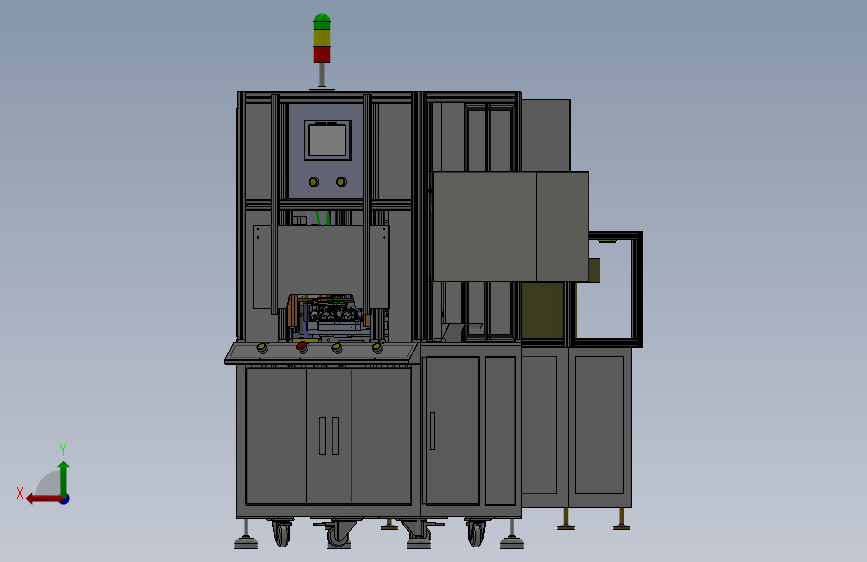The width and height of the screenshot is (867, 562).
Task: Select the vertical handle on the right-hand cabinet door
Action: tap(432, 431)
